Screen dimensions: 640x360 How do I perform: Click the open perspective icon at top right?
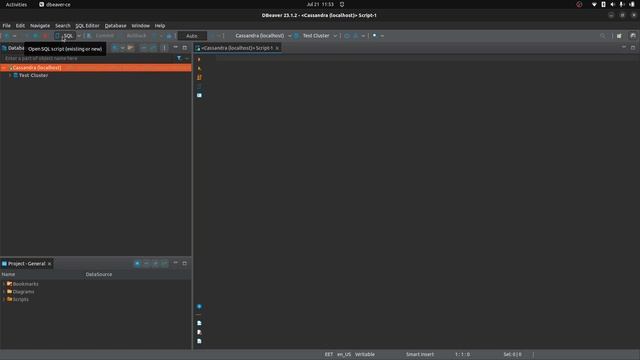pos(620,36)
